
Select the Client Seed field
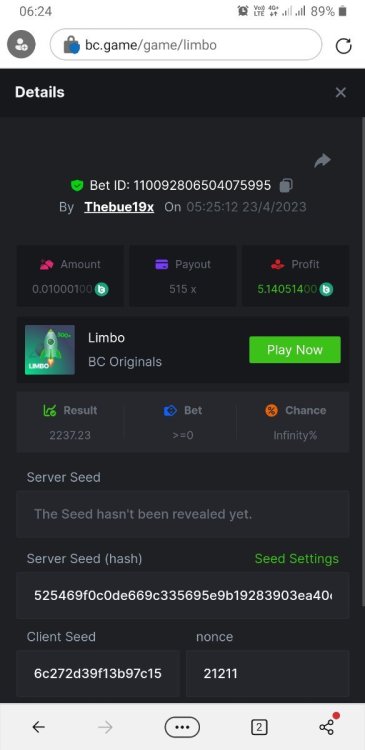pyautogui.click(x=98, y=673)
